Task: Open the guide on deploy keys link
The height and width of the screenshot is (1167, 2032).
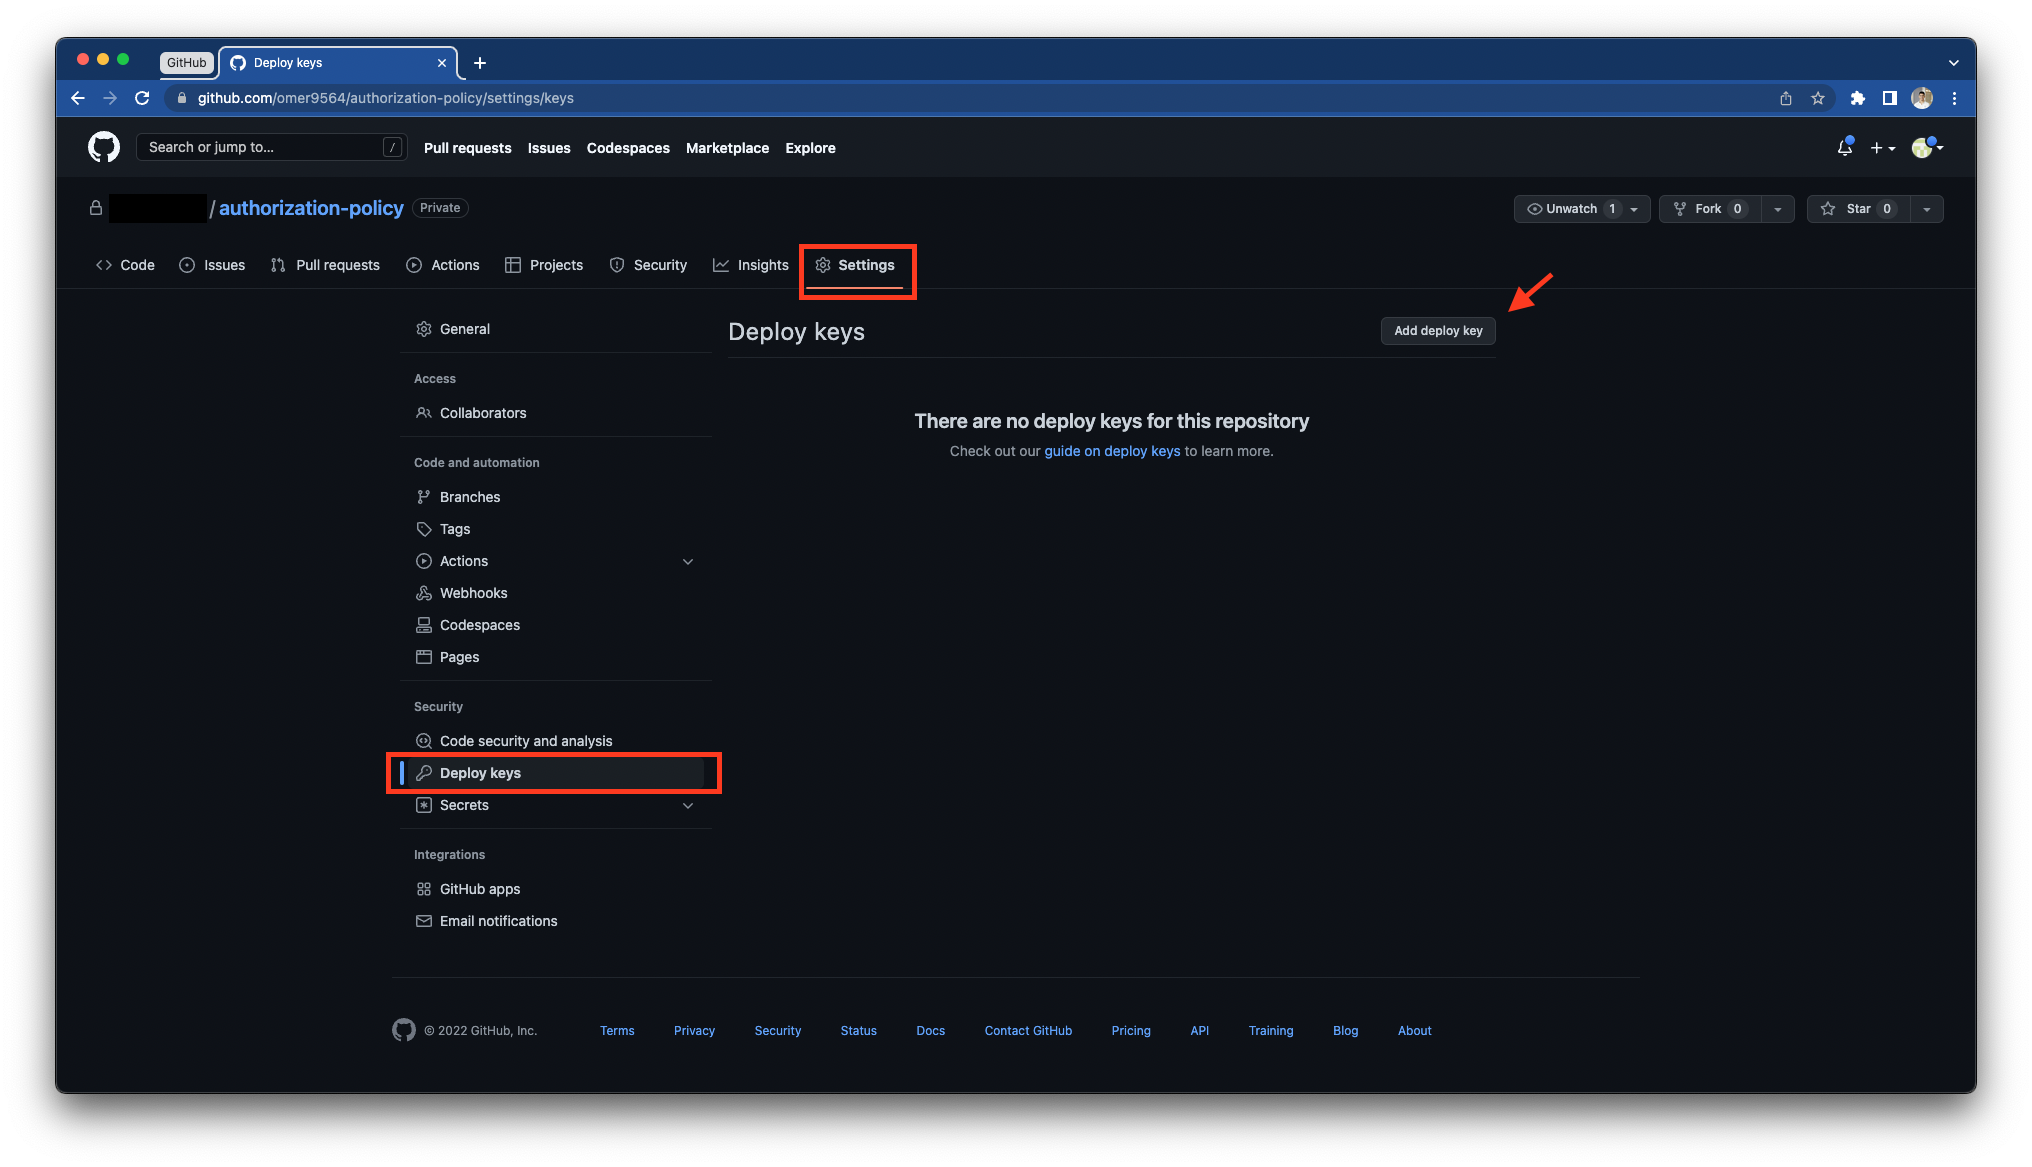Action: point(1111,451)
